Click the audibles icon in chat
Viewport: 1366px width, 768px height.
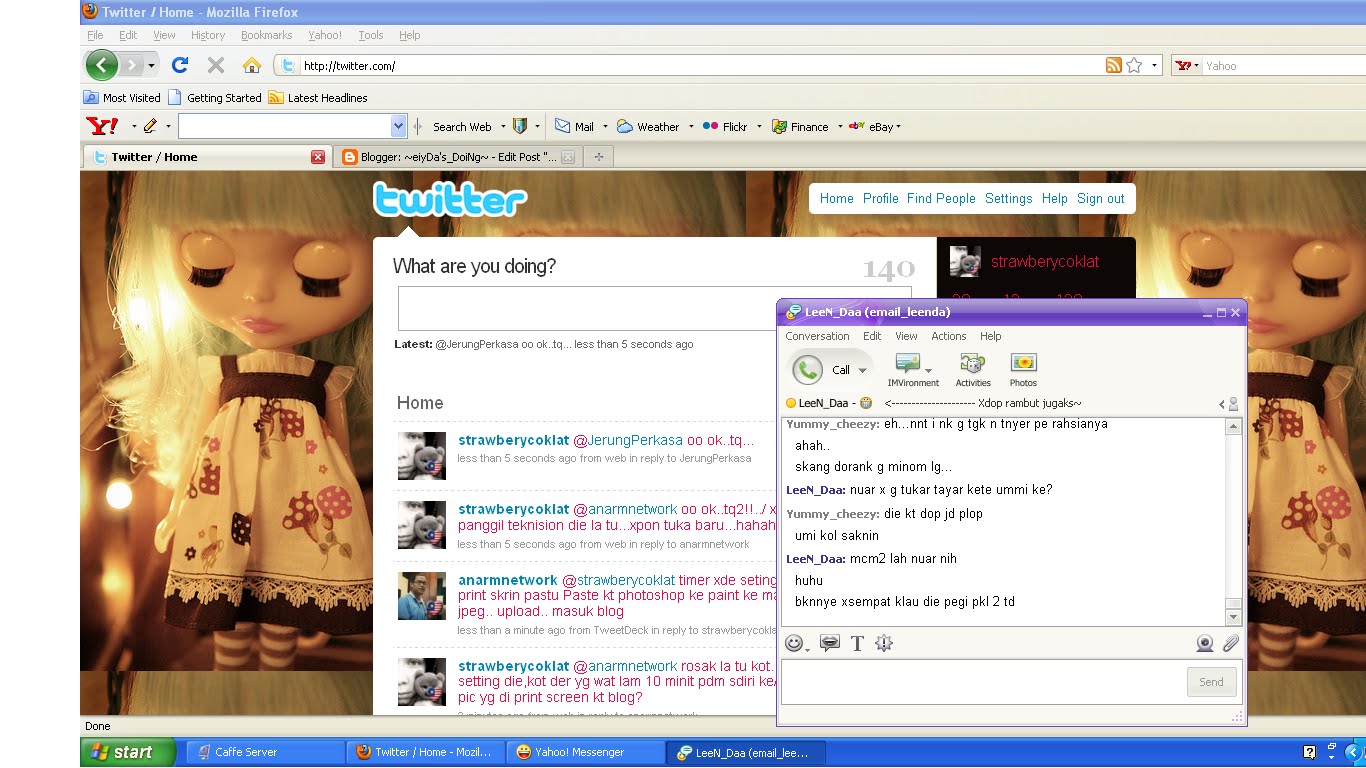click(x=830, y=644)
